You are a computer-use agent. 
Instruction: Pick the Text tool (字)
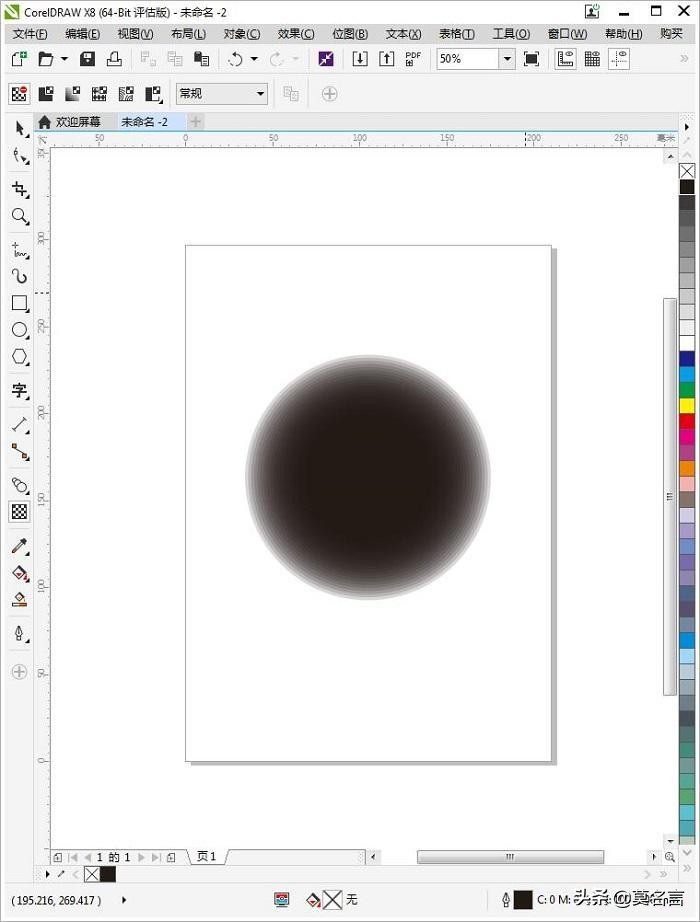click(x=19, y=390)
